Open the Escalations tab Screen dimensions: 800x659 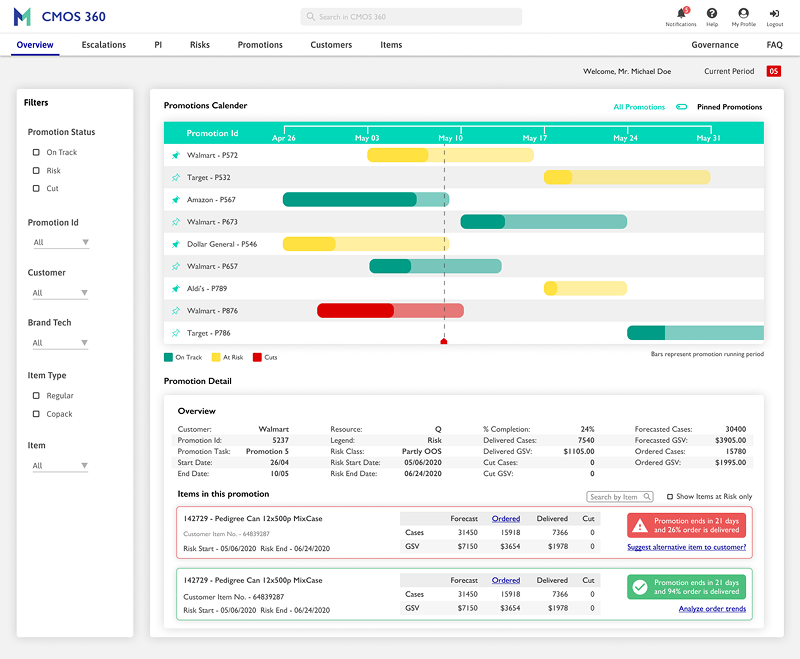(x=104, y=45)
